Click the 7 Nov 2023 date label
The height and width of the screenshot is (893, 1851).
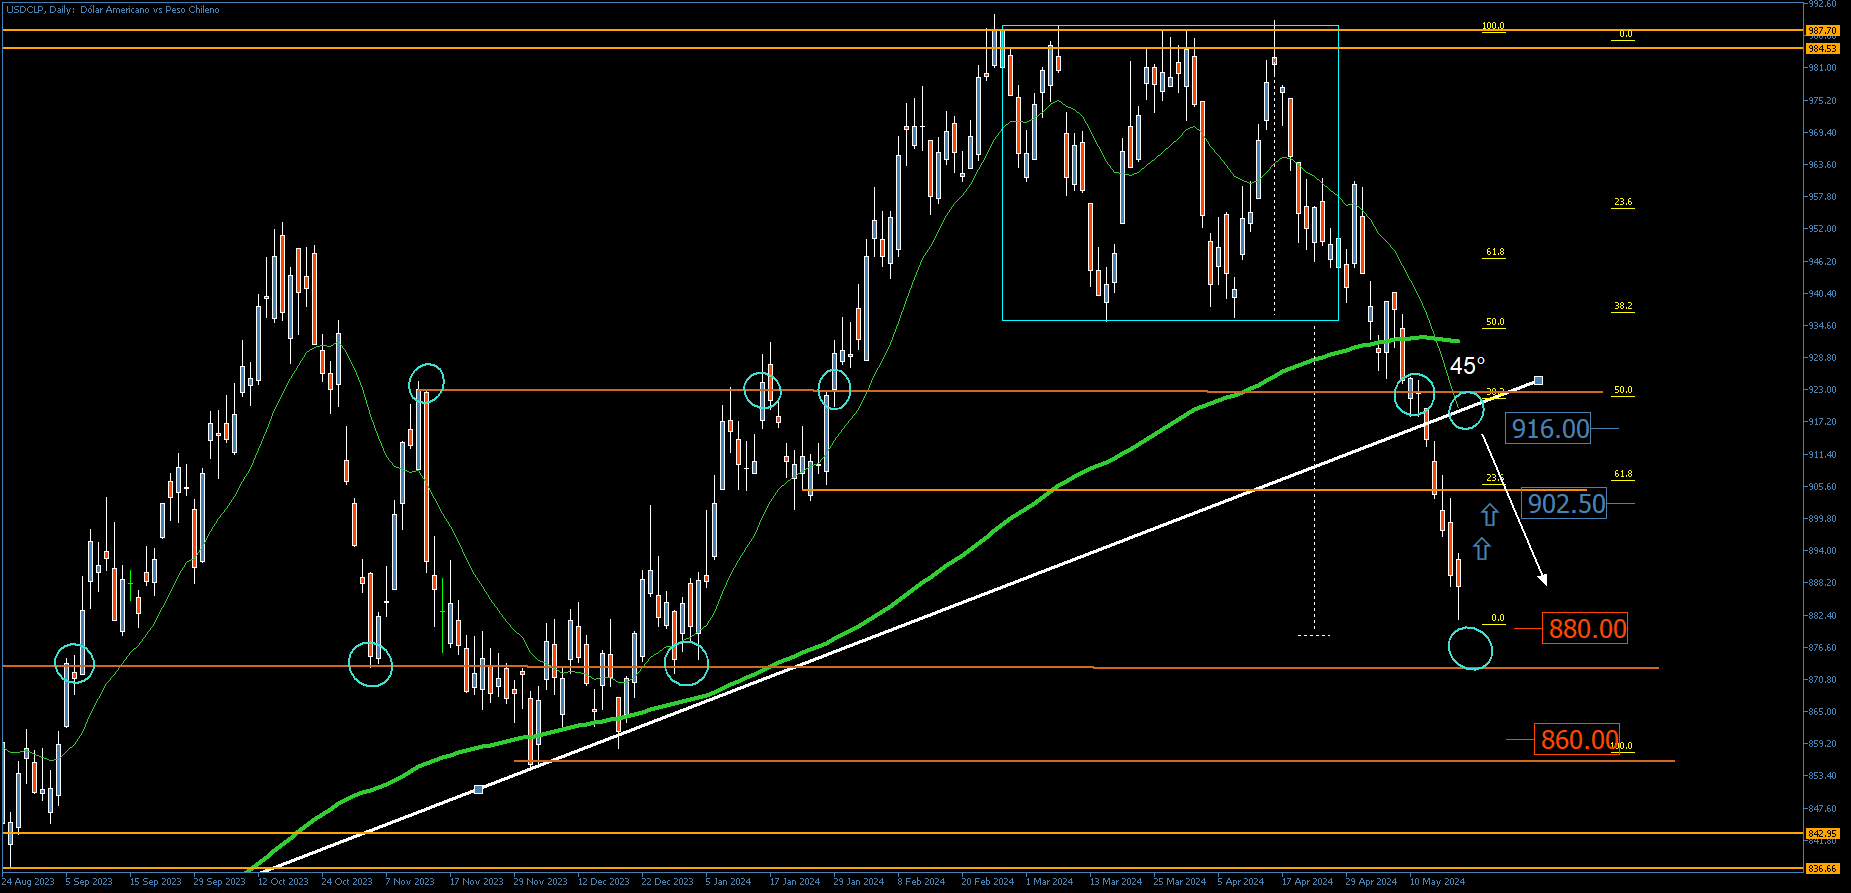click(410, 882)
